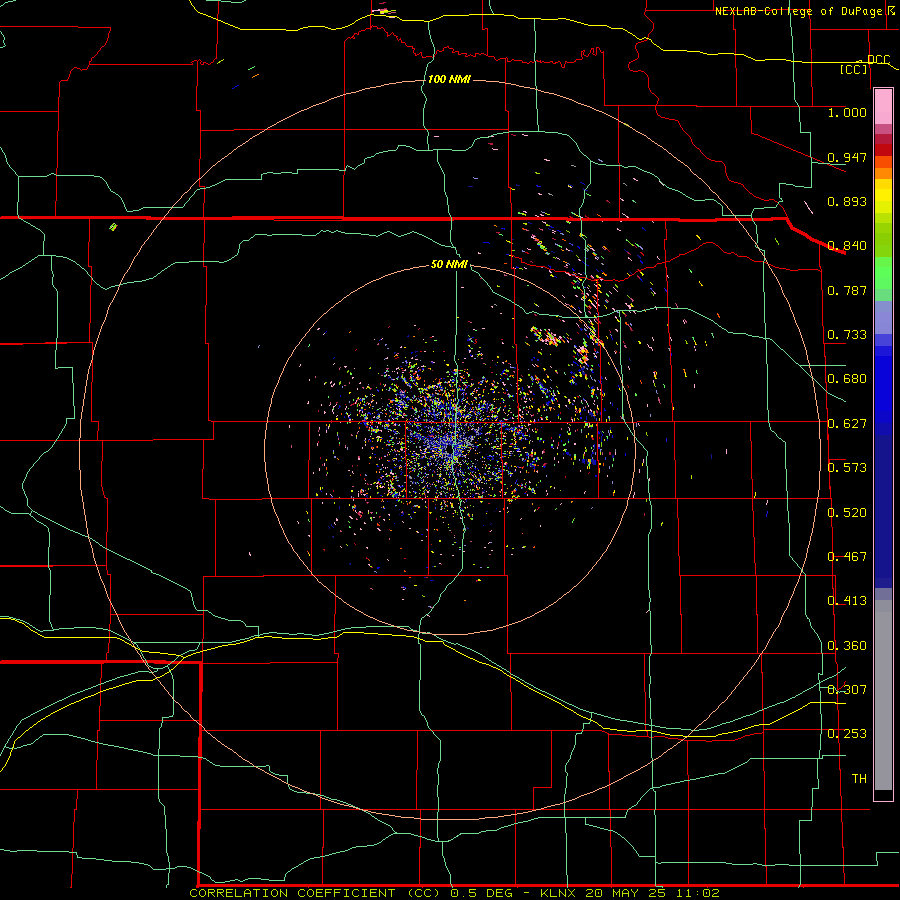Click the 0.840 legend value
900x900 pixels.
[847, 246]
